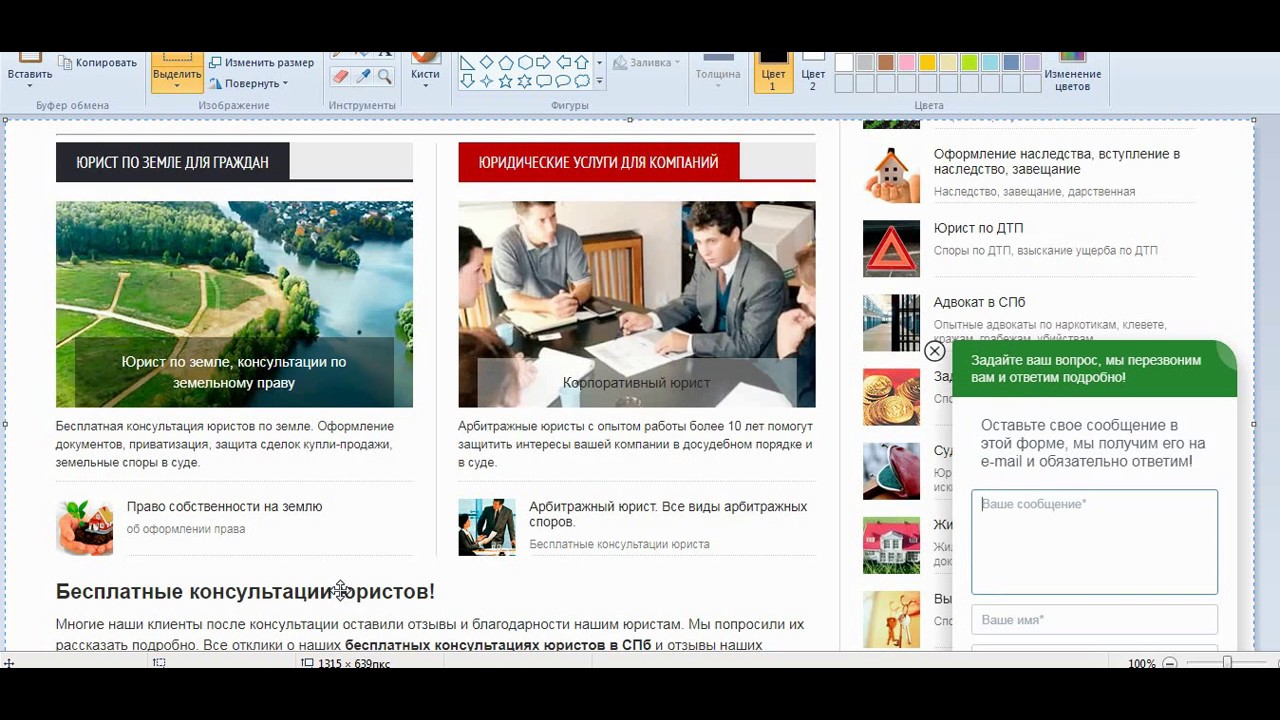The image size is (1280, 720).
Task: Choose the lime green color swatch
Action: [969, 63]
